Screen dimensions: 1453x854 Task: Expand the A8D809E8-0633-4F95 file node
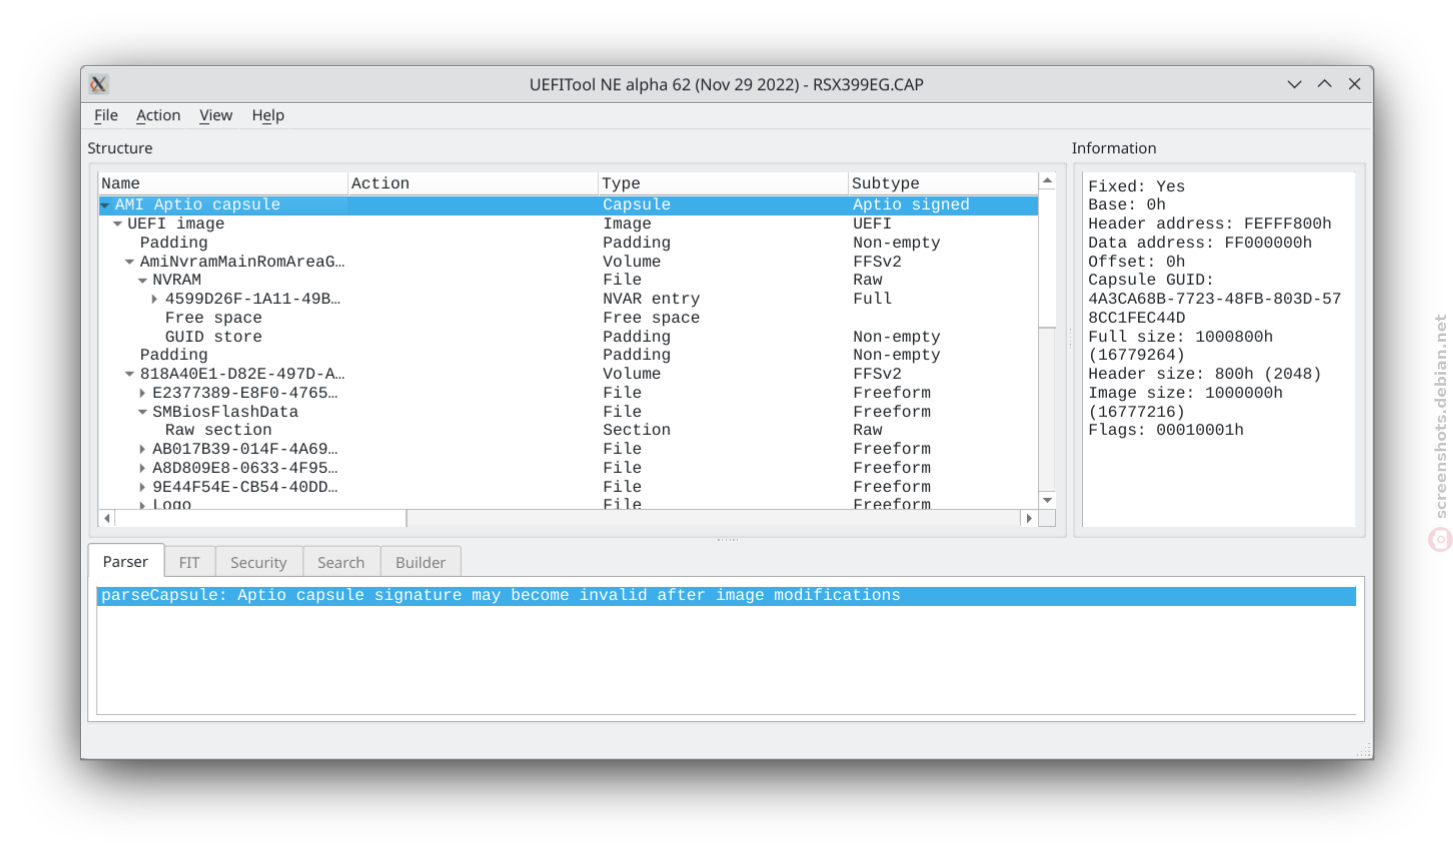pyautogui.click(x=143, y=468)
